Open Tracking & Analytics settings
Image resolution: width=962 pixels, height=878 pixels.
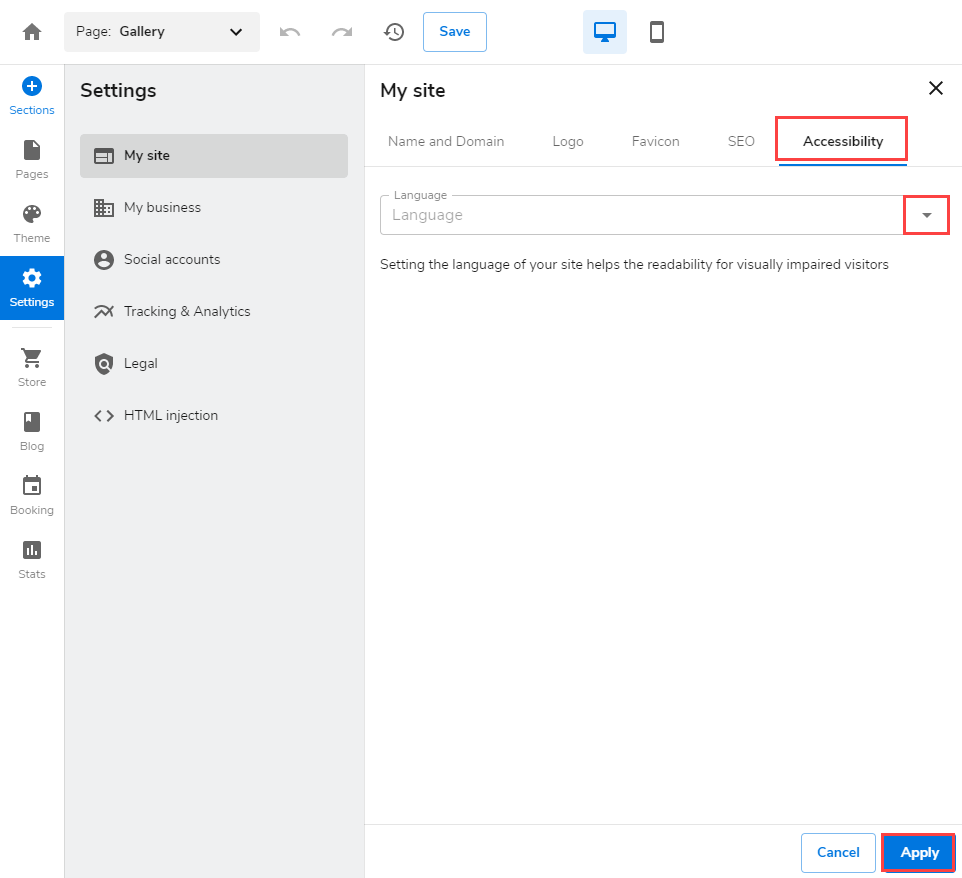tap(214, 312)
